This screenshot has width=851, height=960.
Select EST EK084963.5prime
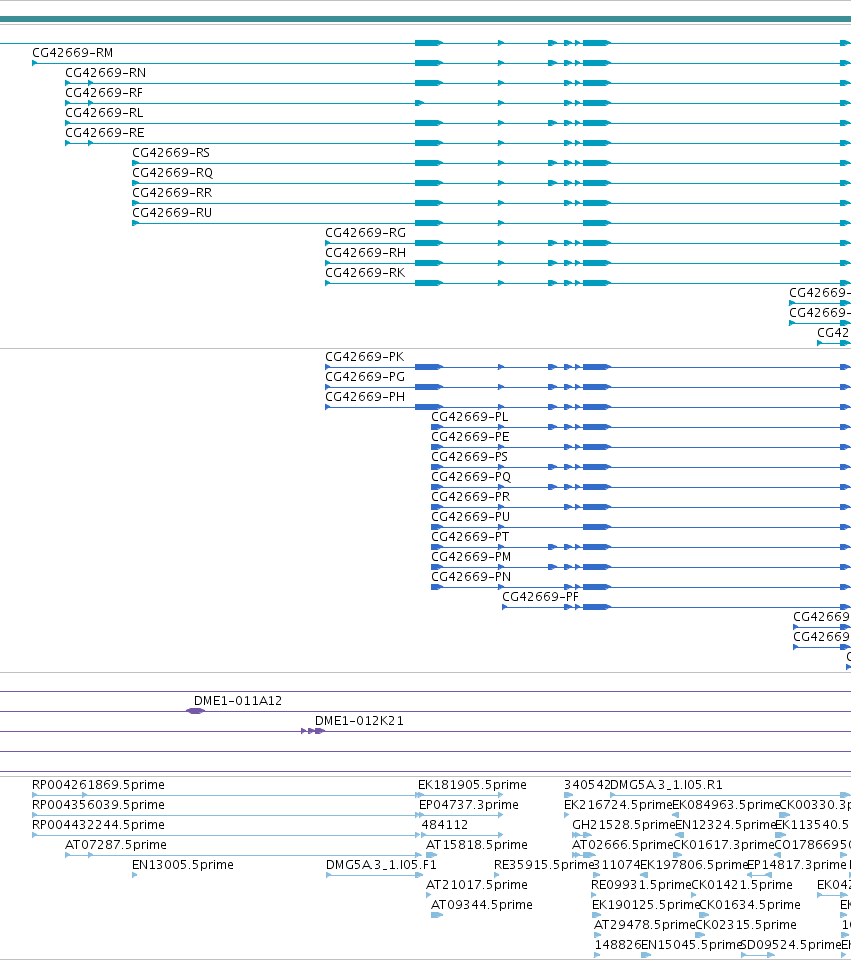coord(726,805)
